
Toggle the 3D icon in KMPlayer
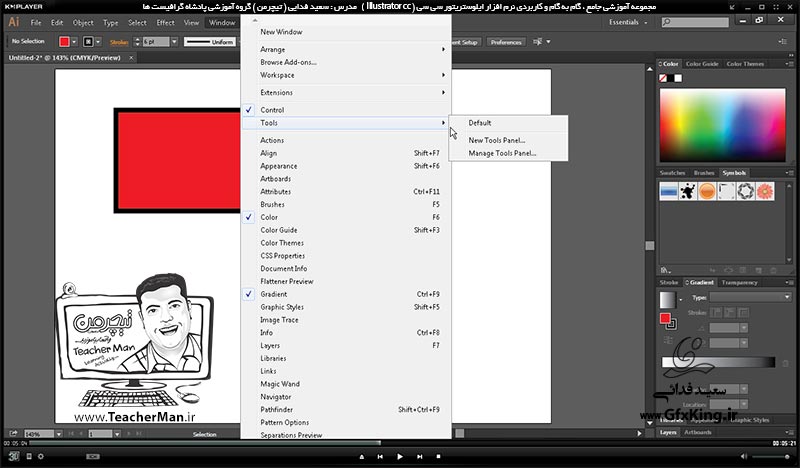(x=14, y=456)
